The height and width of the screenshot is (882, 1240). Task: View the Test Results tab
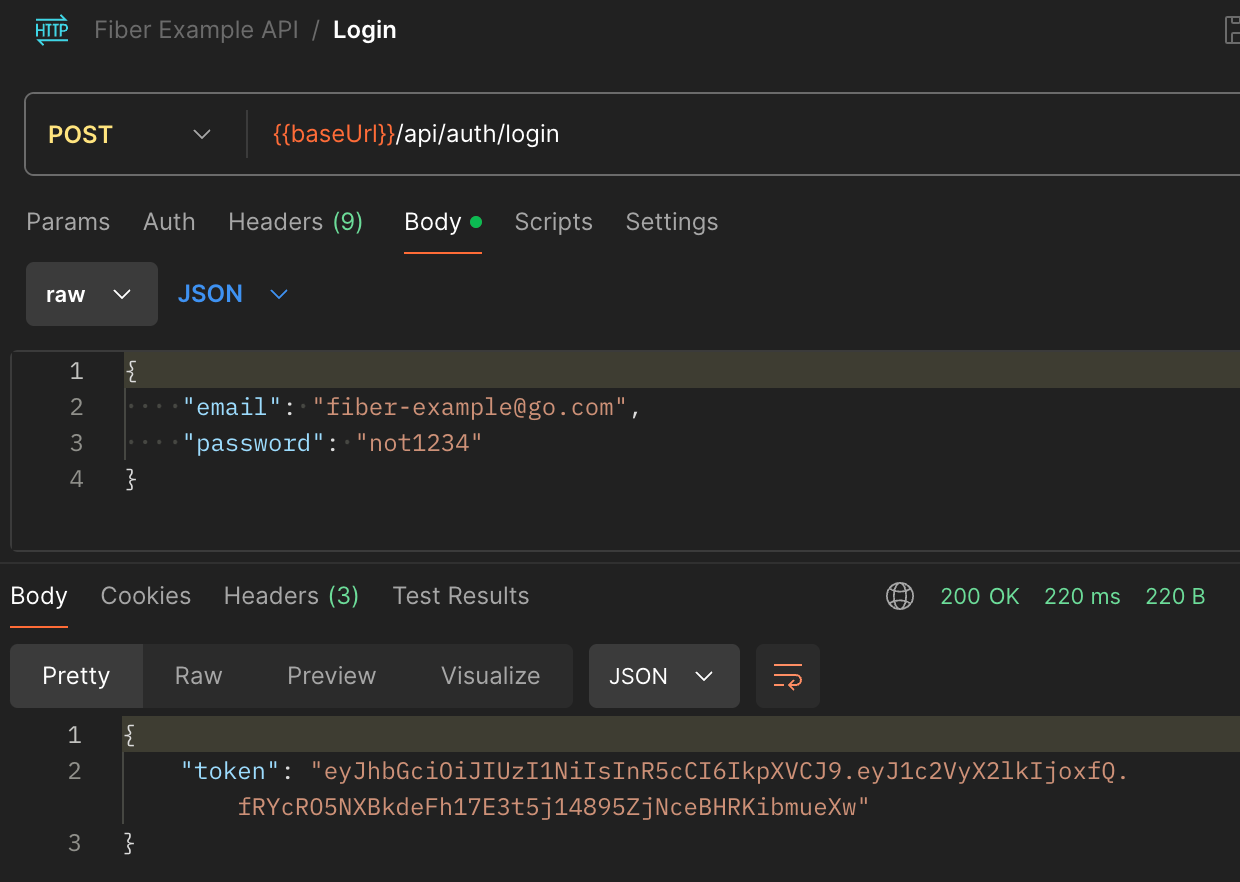461,596
